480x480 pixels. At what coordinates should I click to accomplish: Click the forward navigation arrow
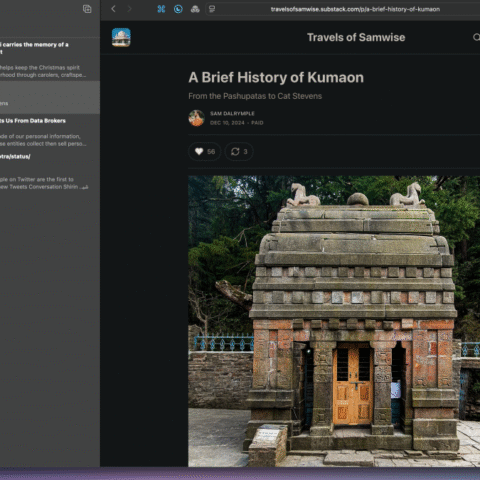(x=129, y=9)
